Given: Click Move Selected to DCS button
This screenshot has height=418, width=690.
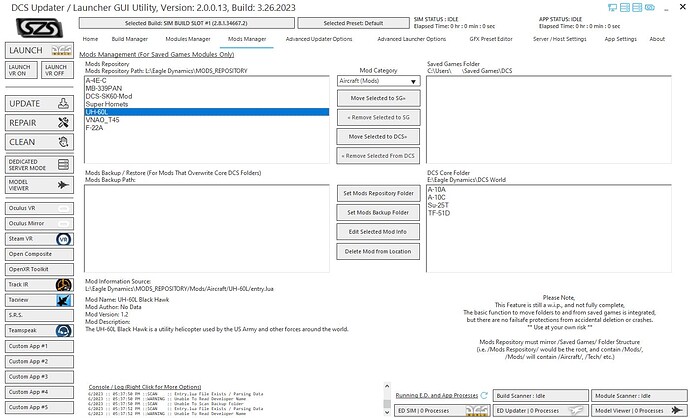Looking at the screenshot, I should pos(378,136).
